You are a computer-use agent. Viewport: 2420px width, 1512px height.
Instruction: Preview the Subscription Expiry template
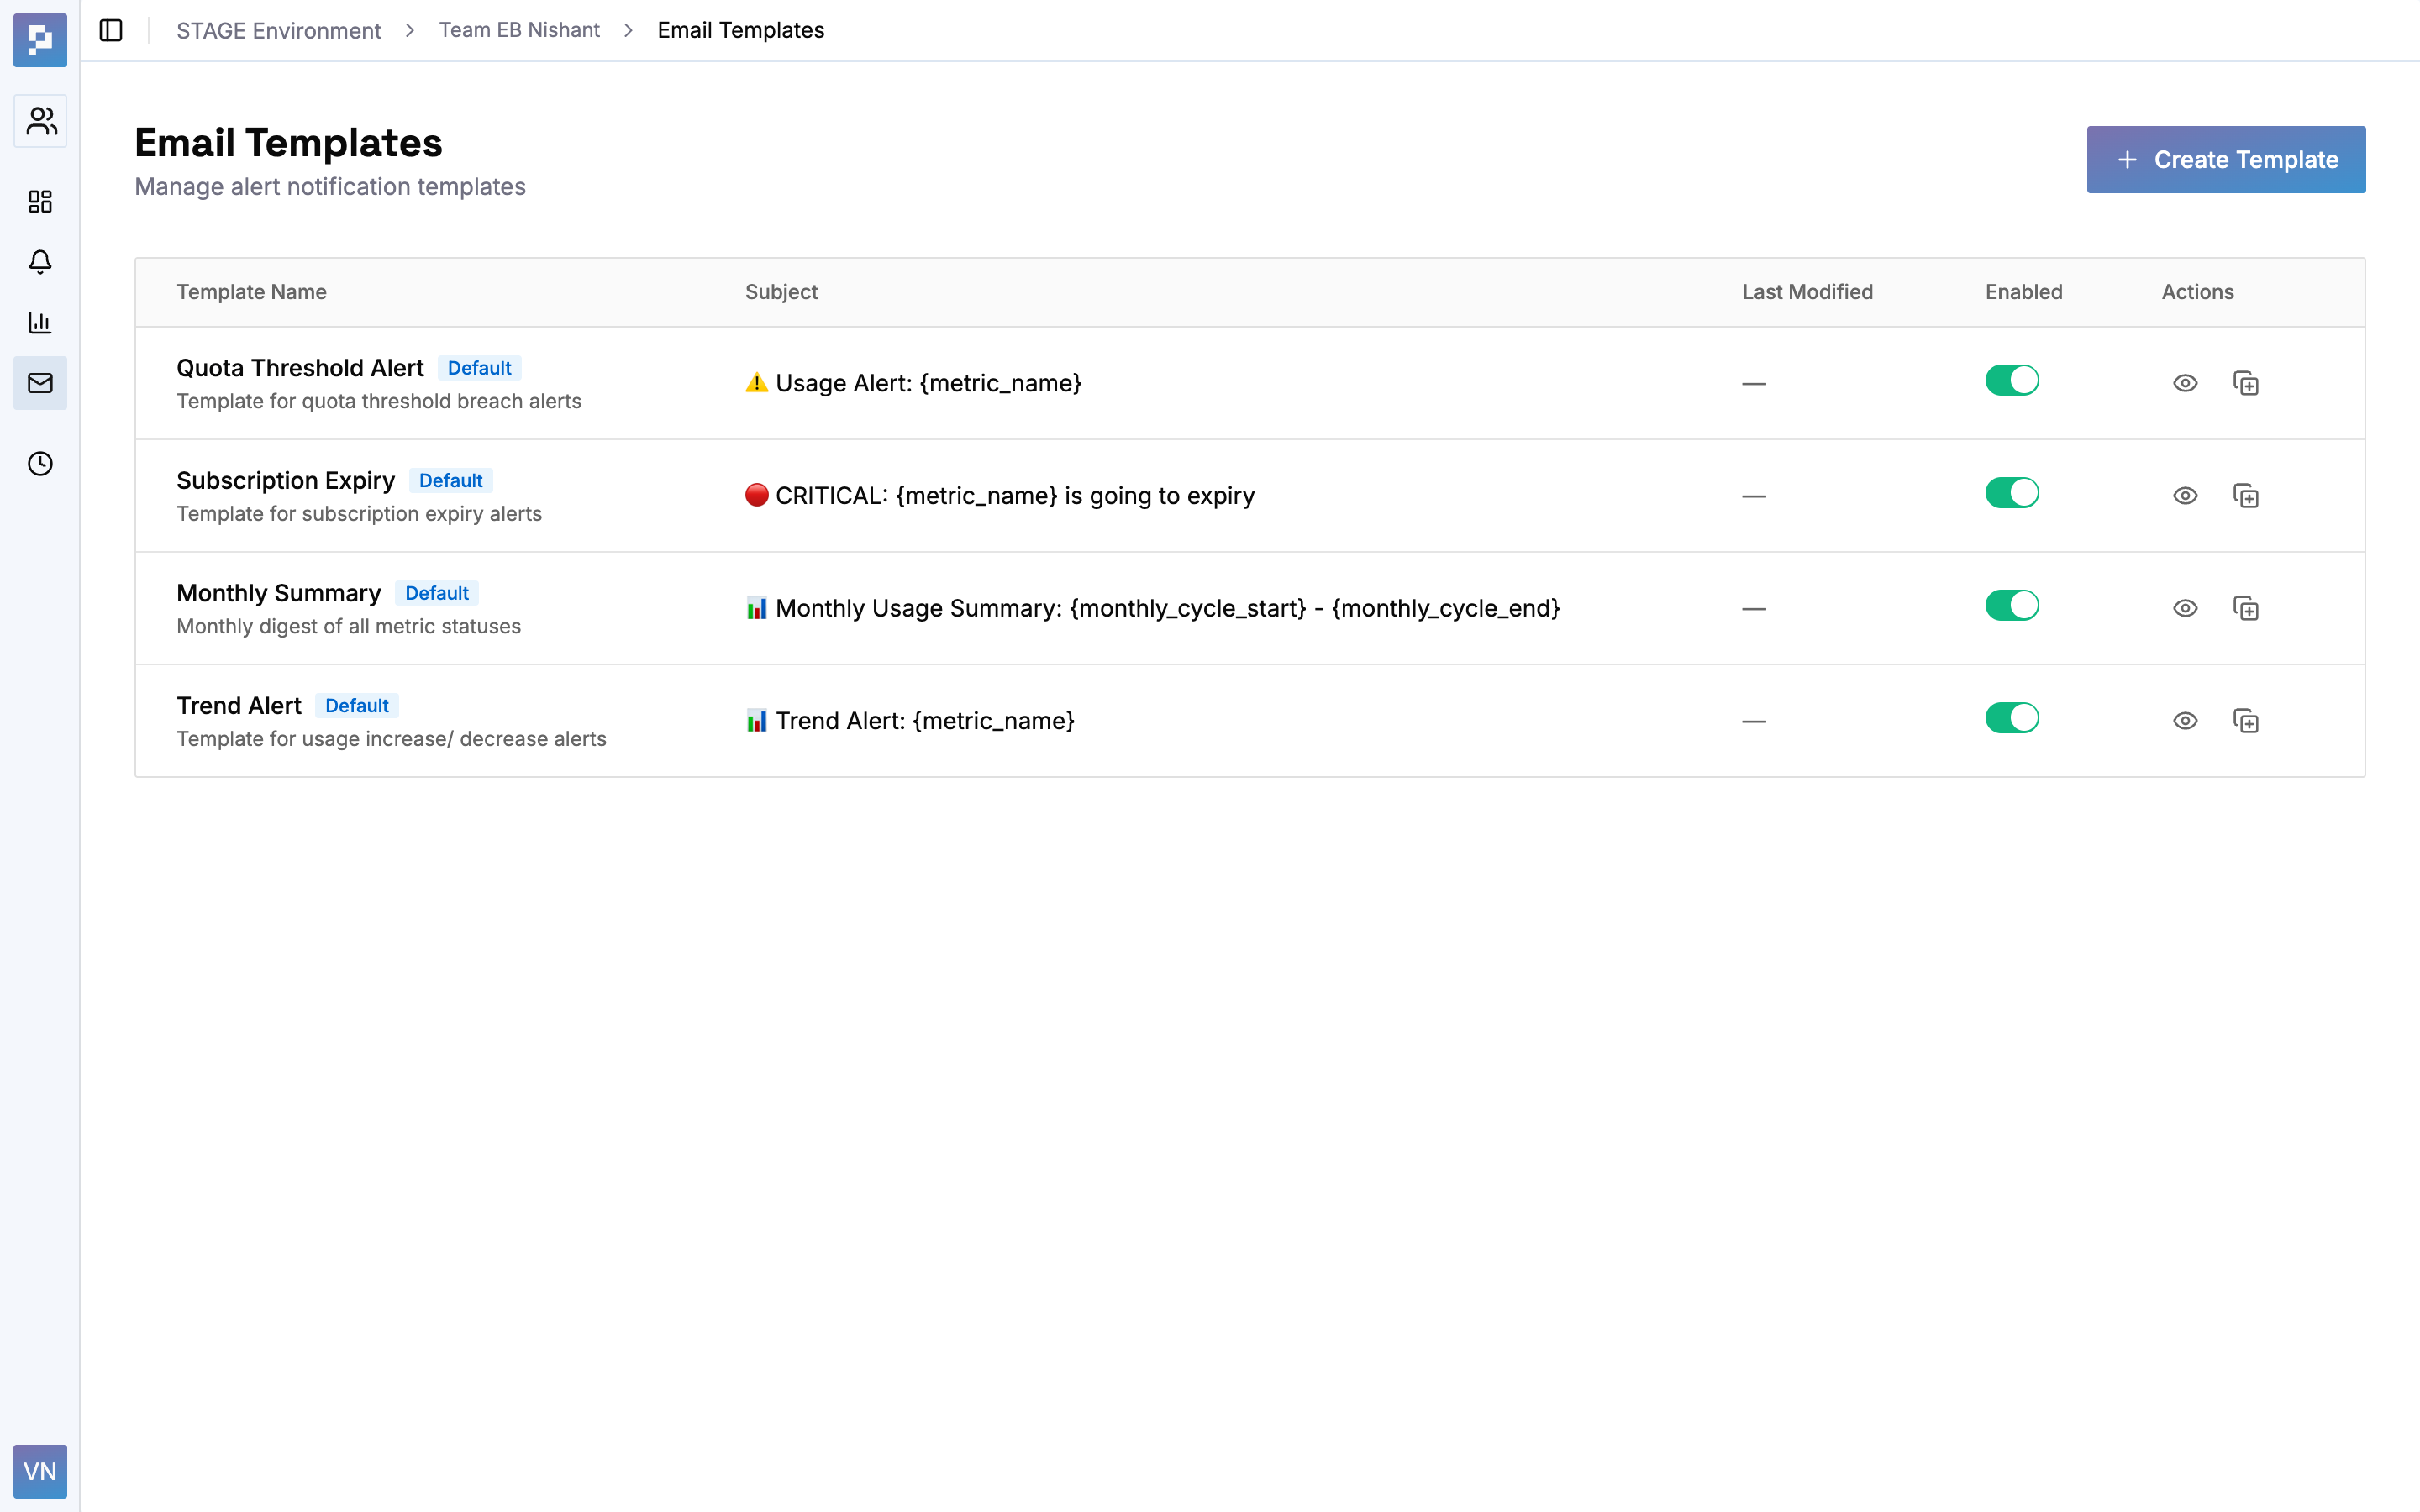[2185, 496]
